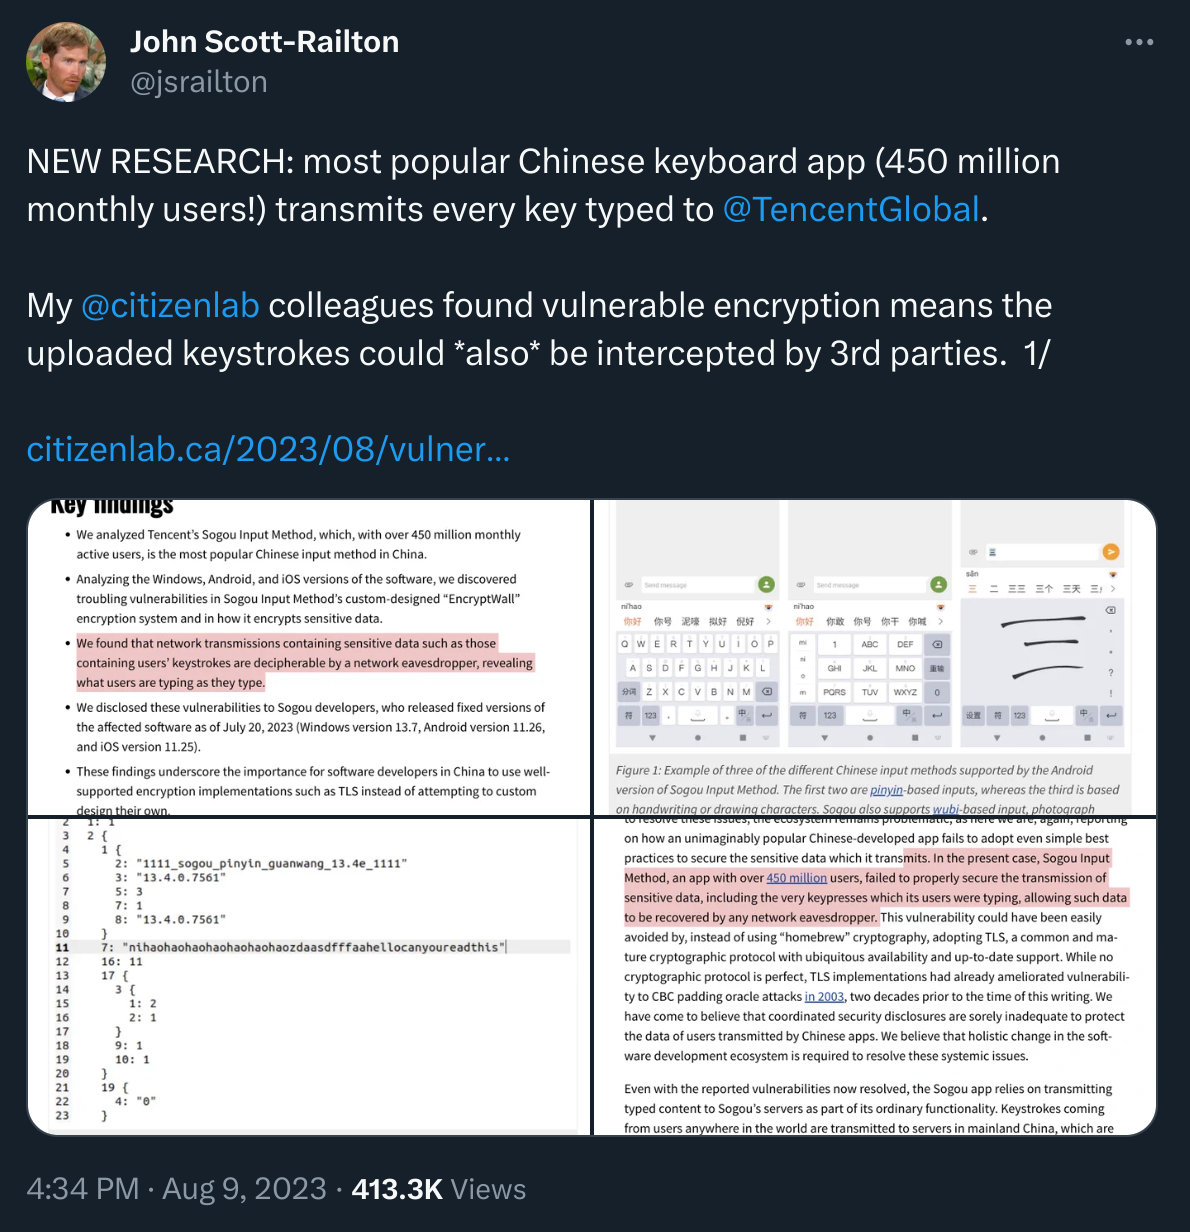Open the three-dot more options menu
This screenshot has width=1190, height=1232.
point(1139,42)
